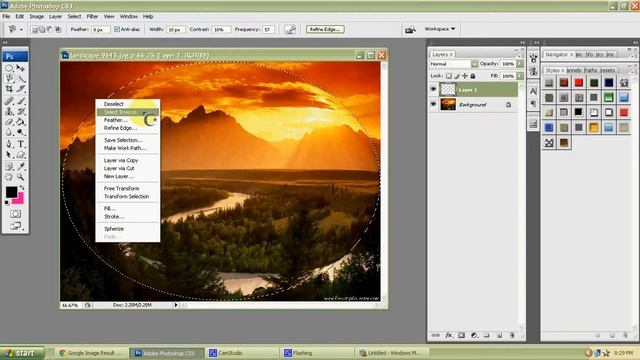Change the screen mode from toolbox
Viewport: 640px width, 360px height.
(x=15, y=226)
